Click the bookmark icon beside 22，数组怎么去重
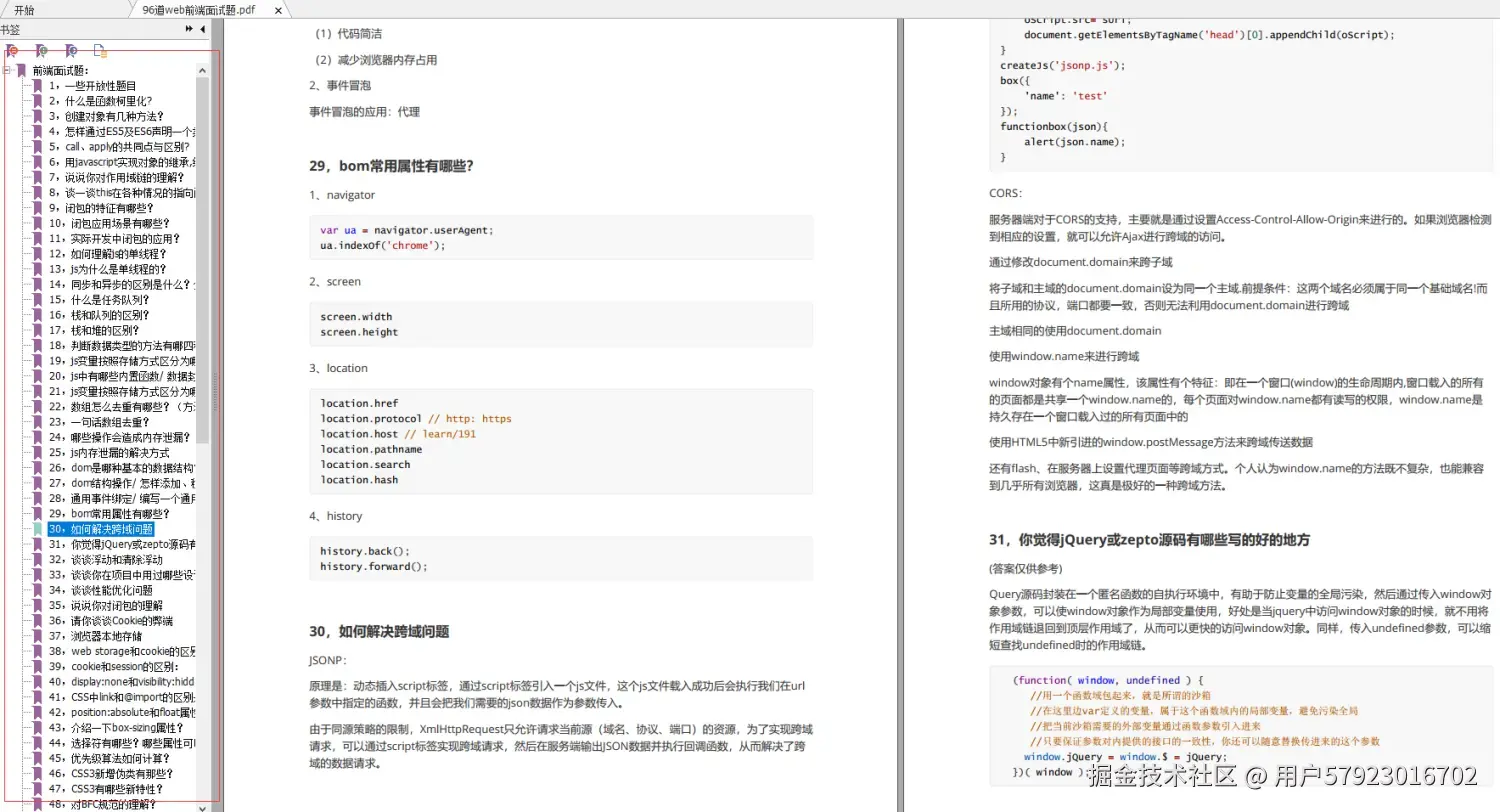This screenshot has width=1500, height=812. pos(37,407)
